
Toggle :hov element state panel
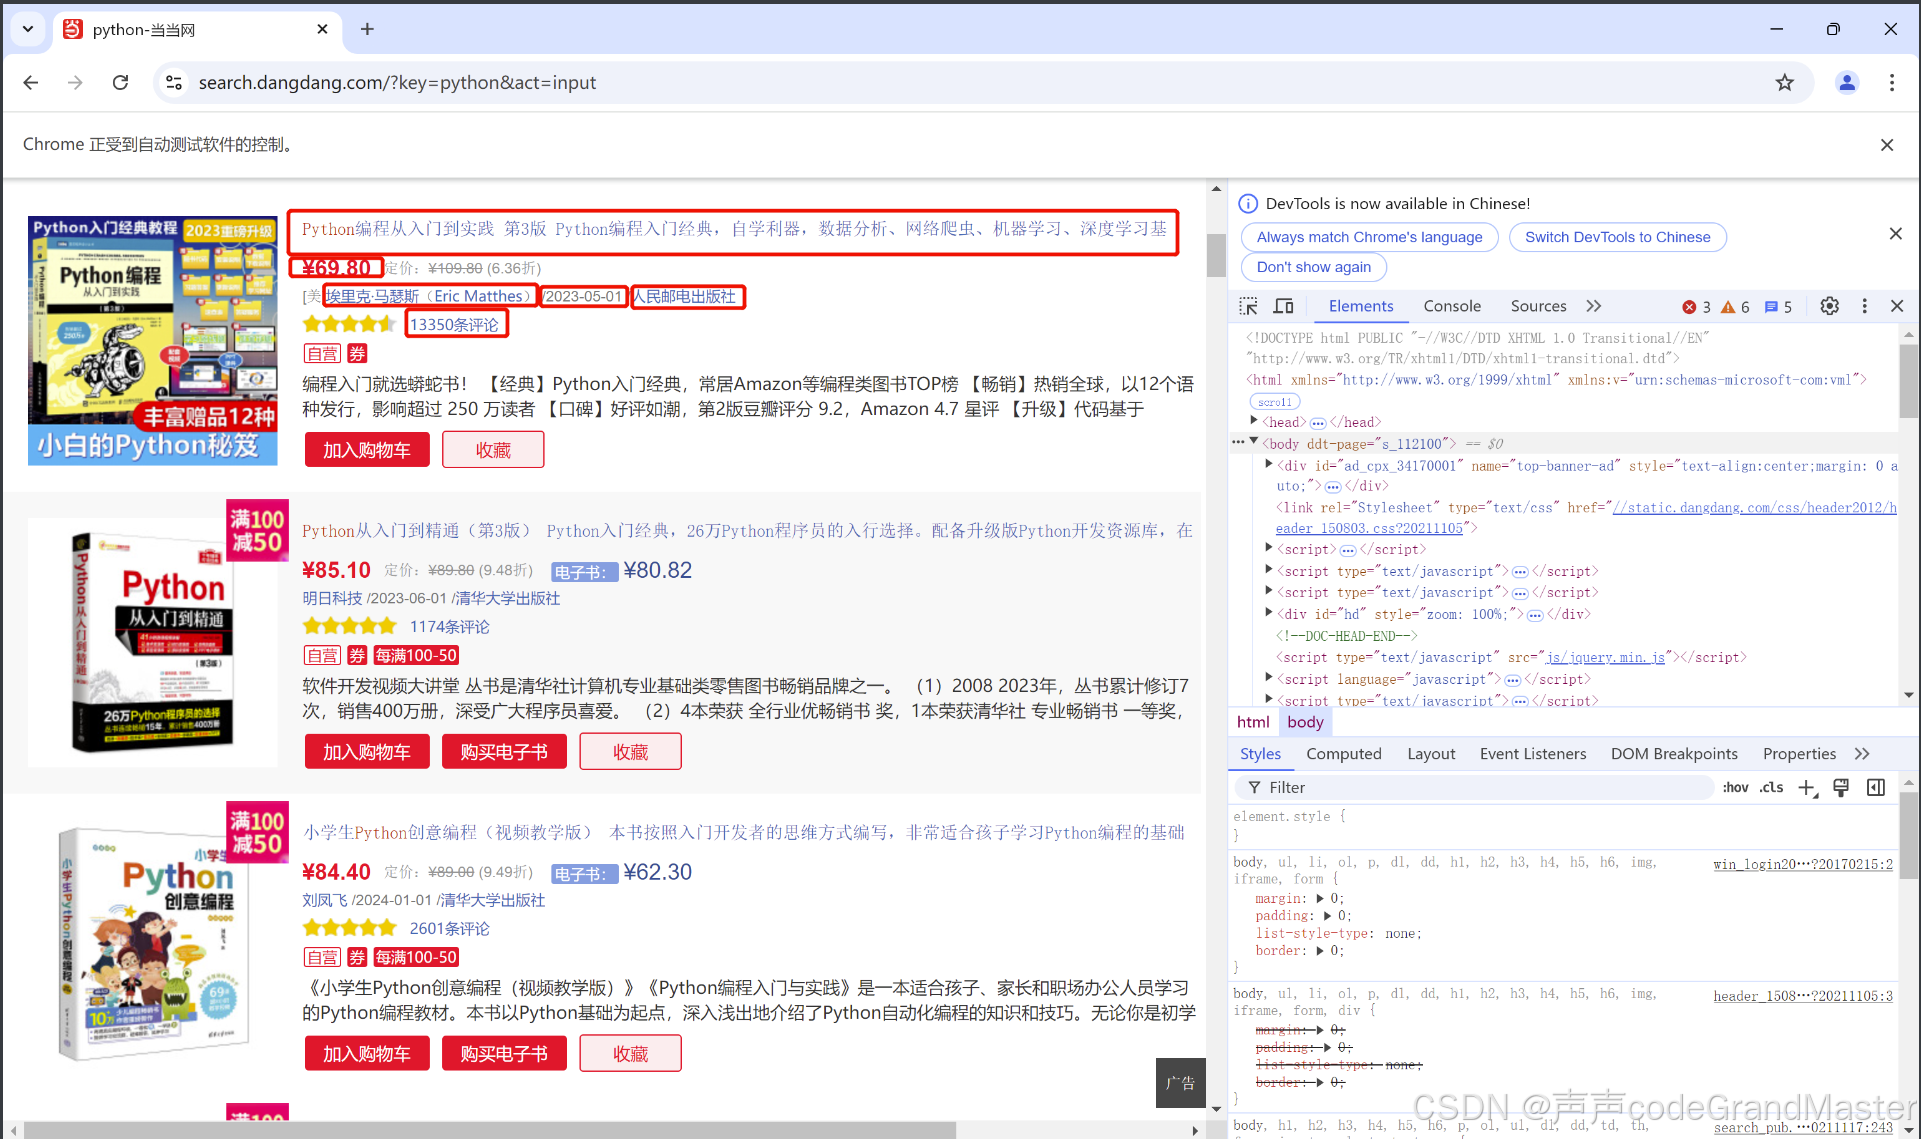pos(1735,788)
